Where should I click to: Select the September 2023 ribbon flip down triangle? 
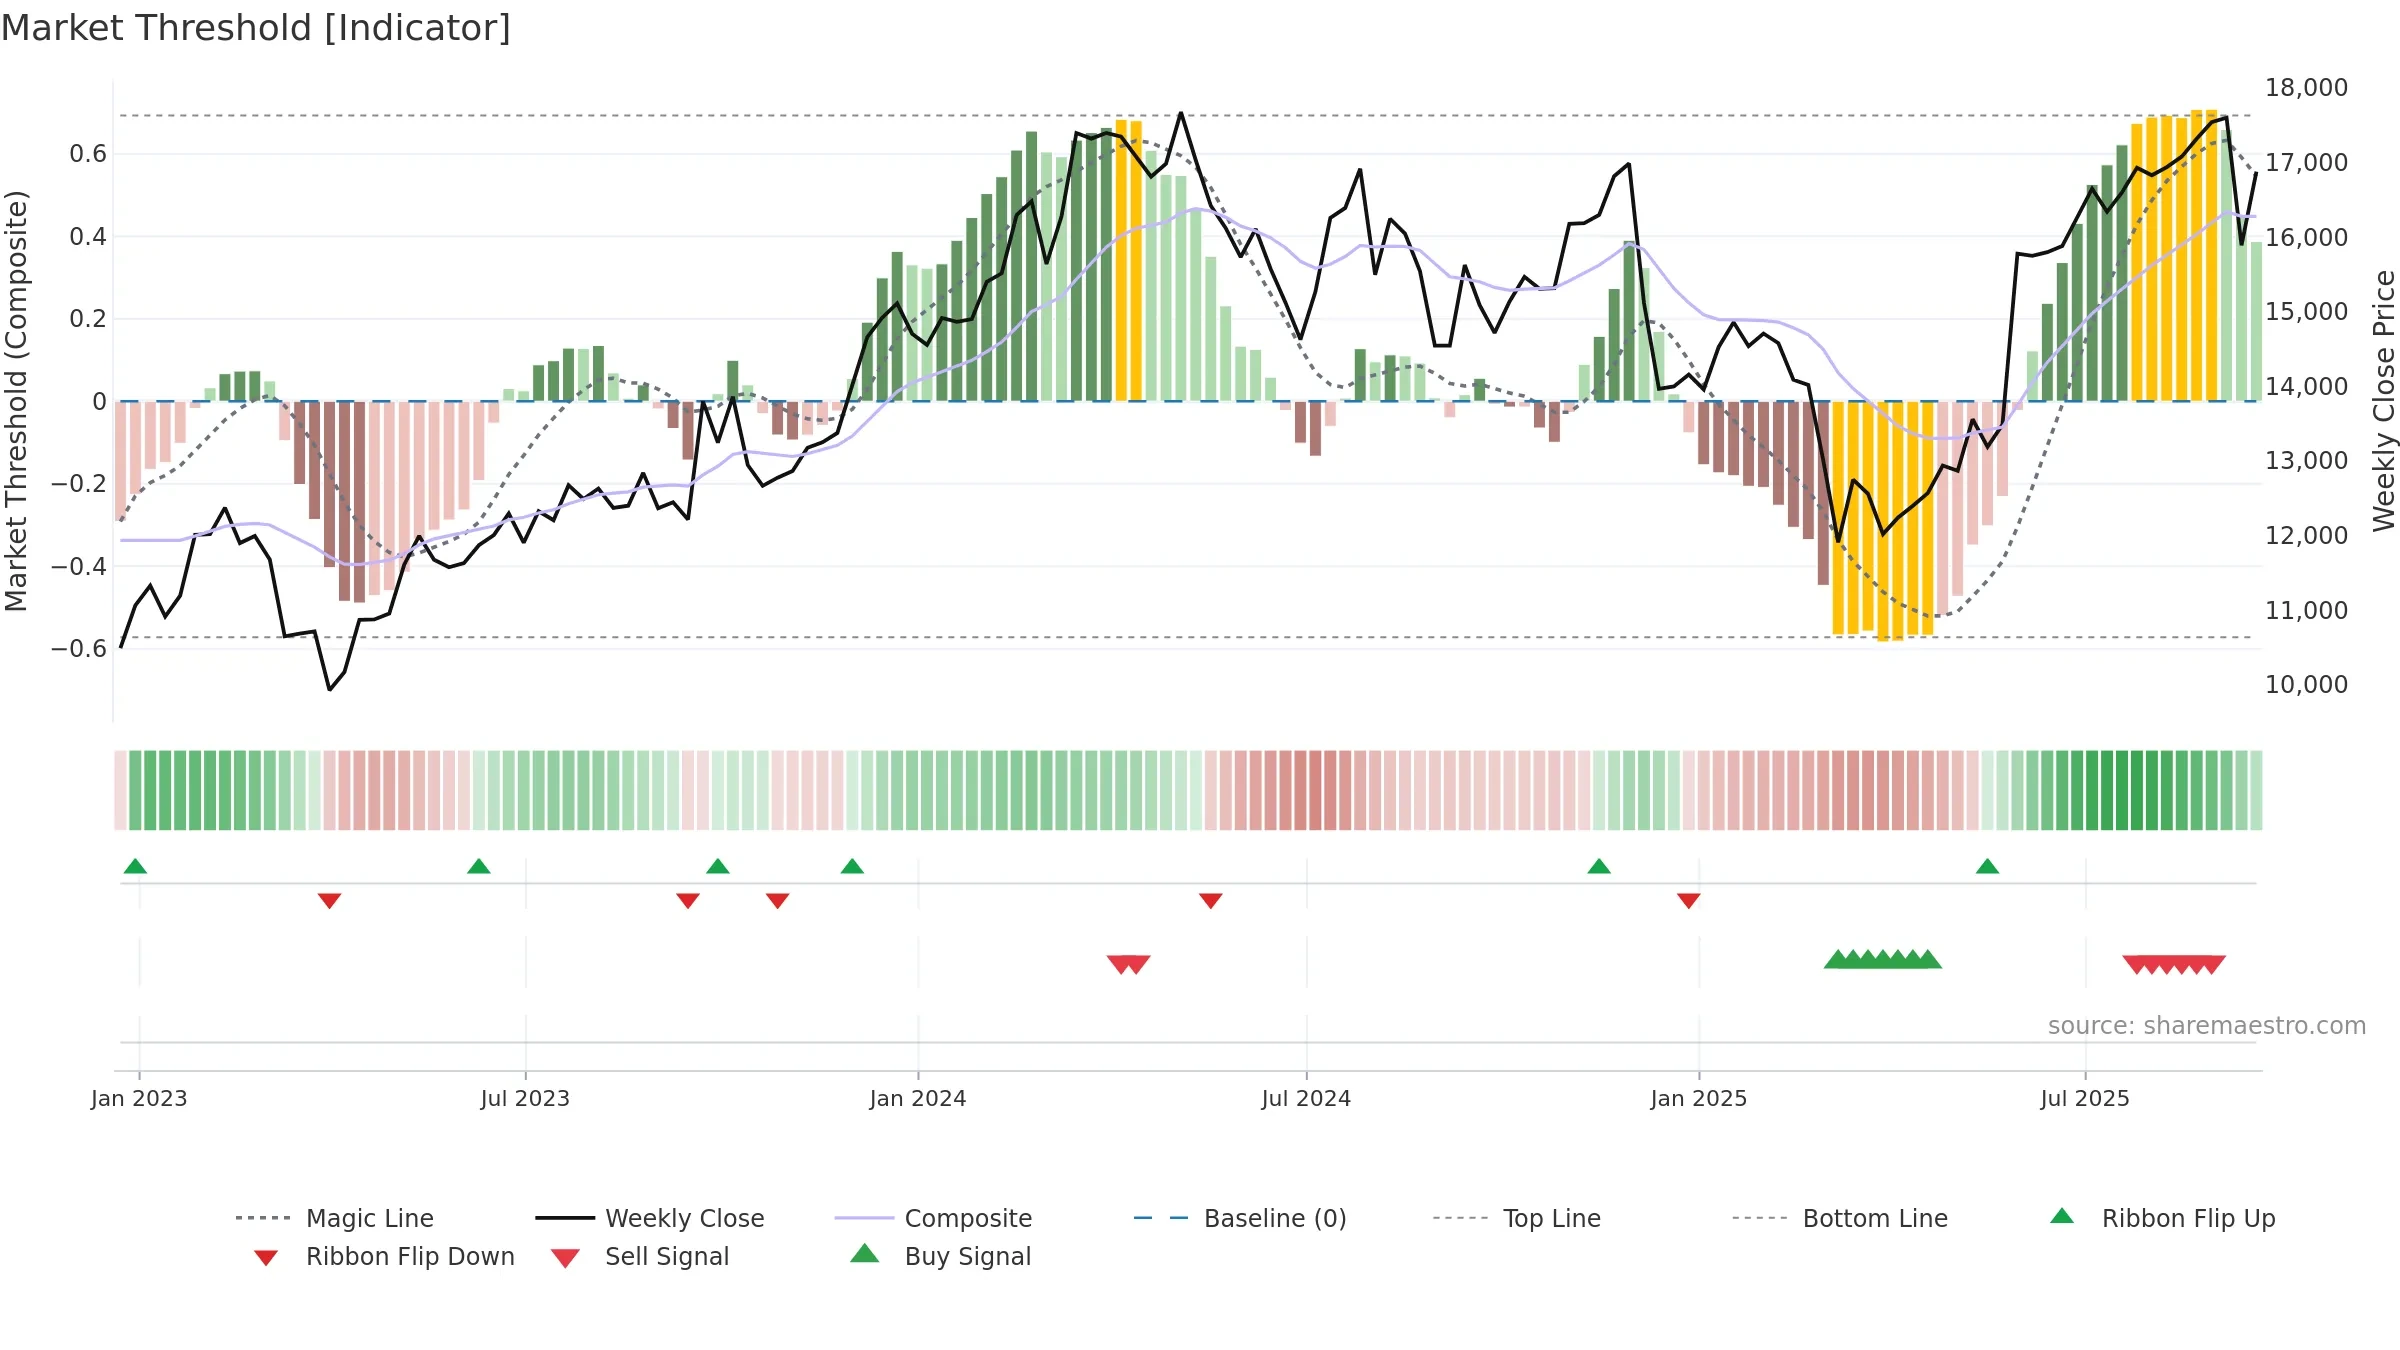pyautogui.click(x=688, y=901)
